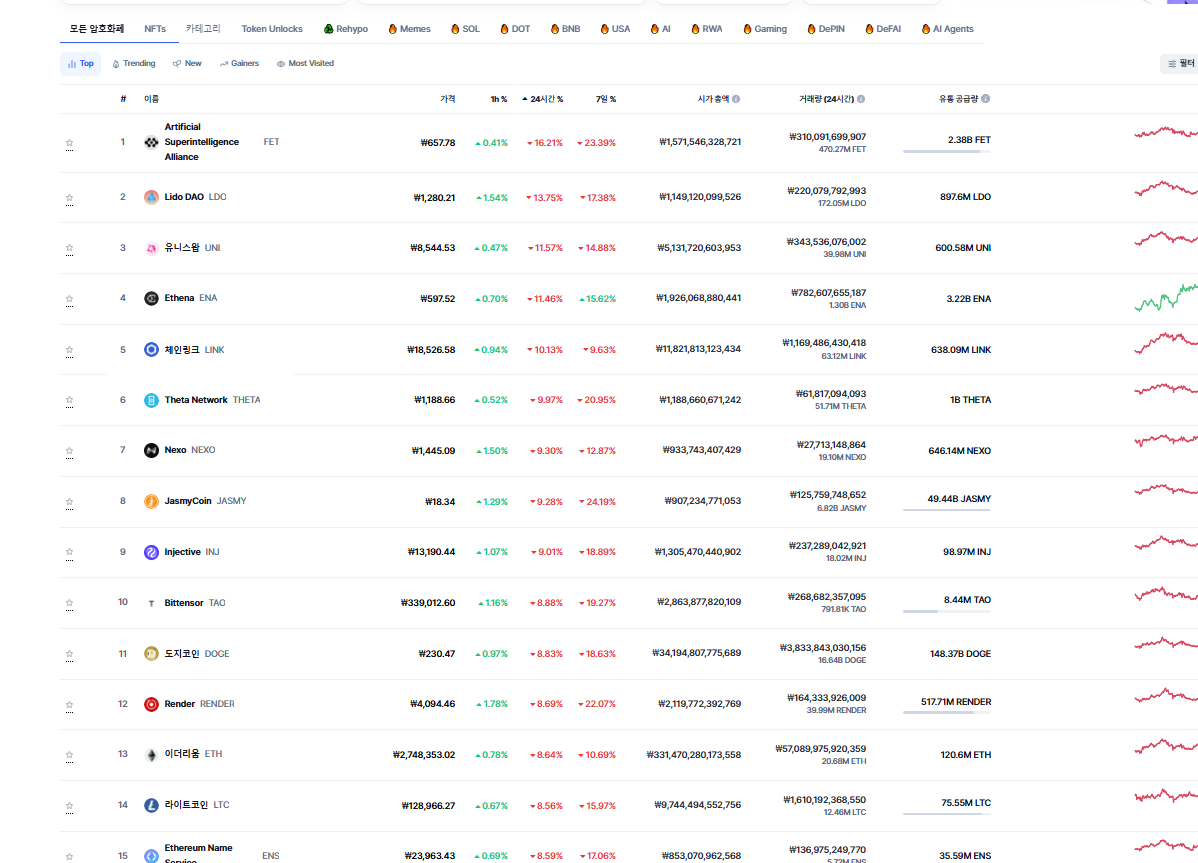Click the Nexo coin logo

[x=151, y=451]
